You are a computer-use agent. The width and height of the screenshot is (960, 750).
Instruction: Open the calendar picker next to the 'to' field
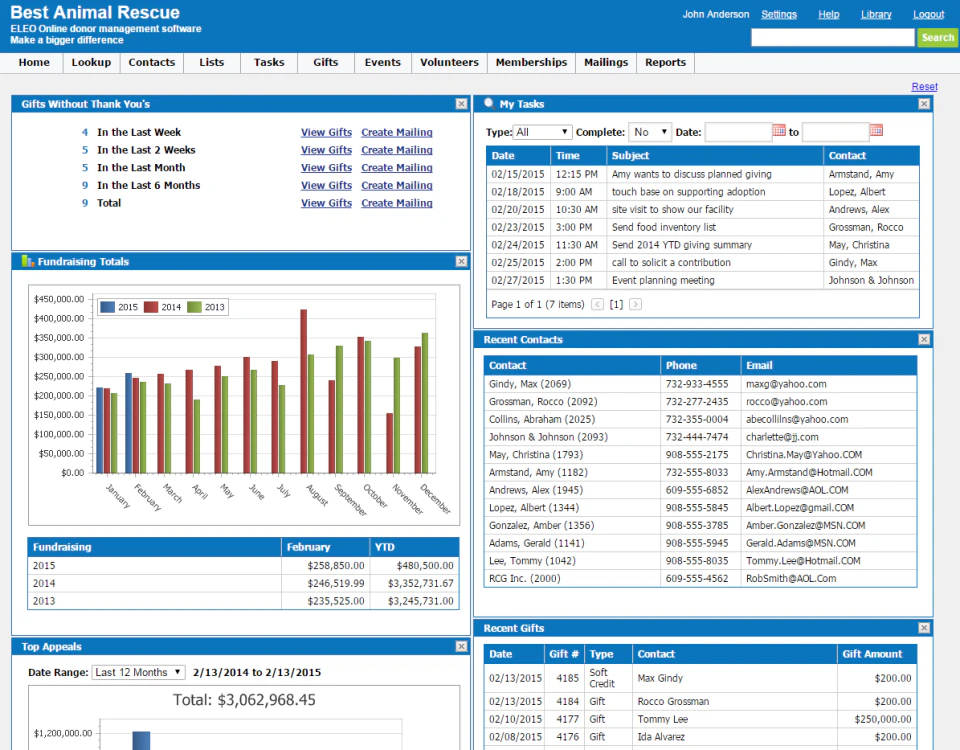[x=876, y=130]
